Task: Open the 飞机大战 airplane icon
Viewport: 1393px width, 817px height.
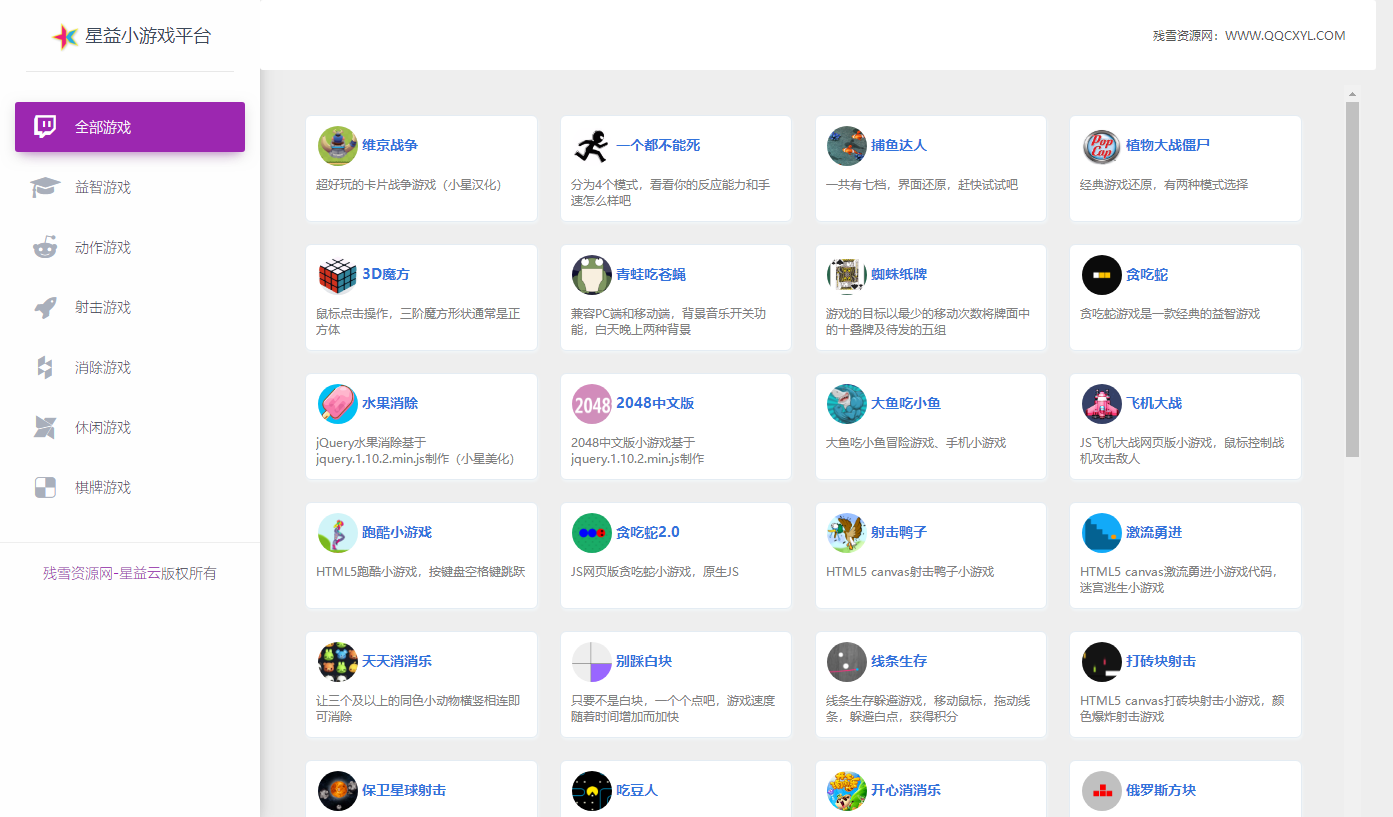Action: (1101, 404)
